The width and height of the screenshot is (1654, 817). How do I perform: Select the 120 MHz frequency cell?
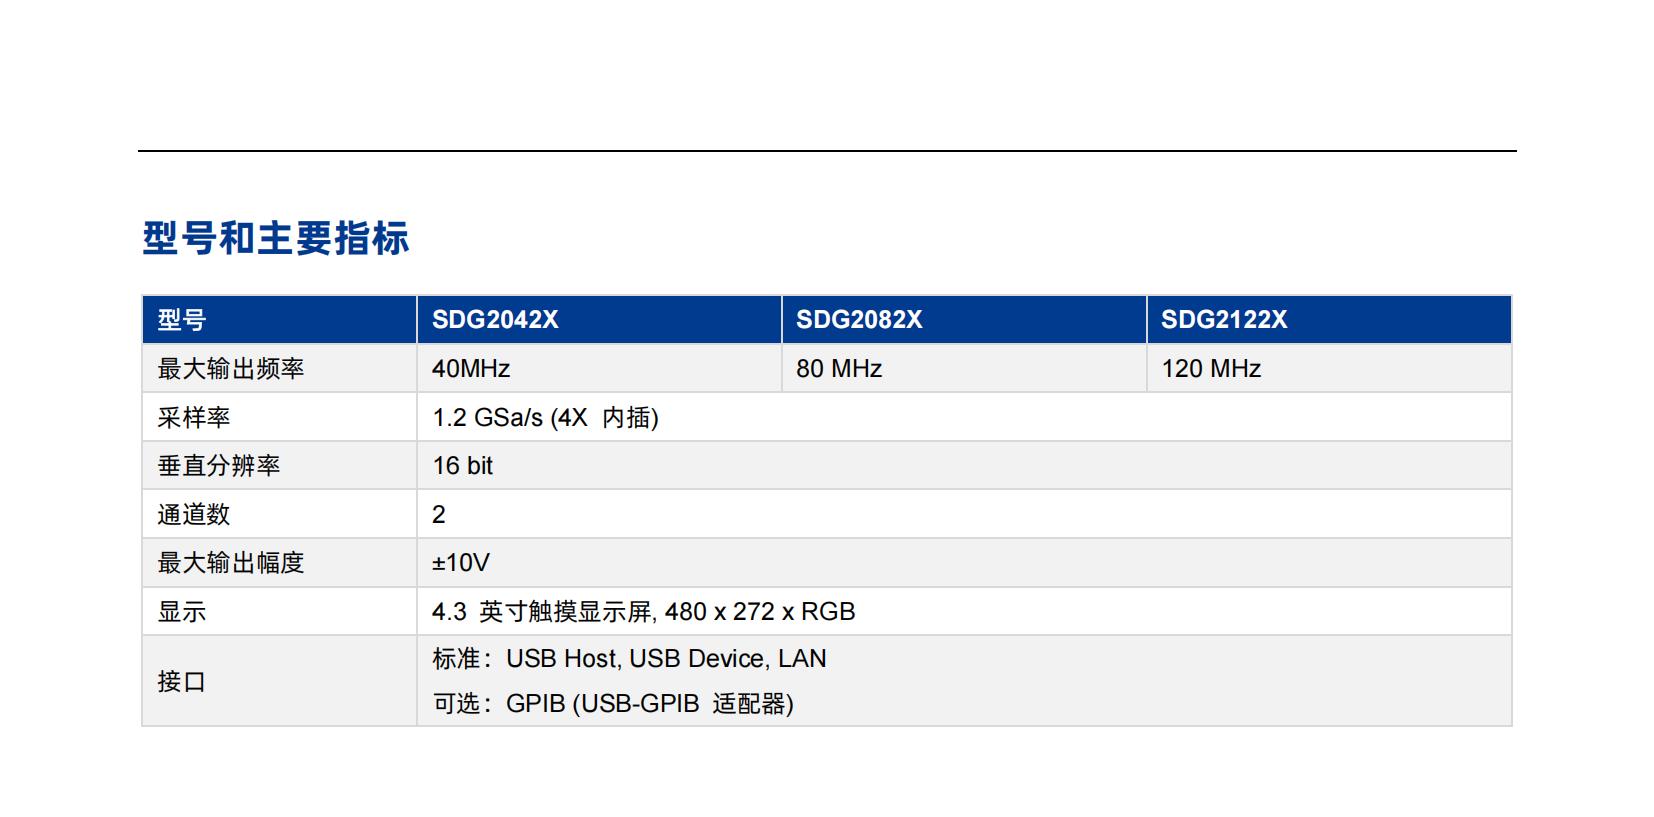coord(1211,369)
